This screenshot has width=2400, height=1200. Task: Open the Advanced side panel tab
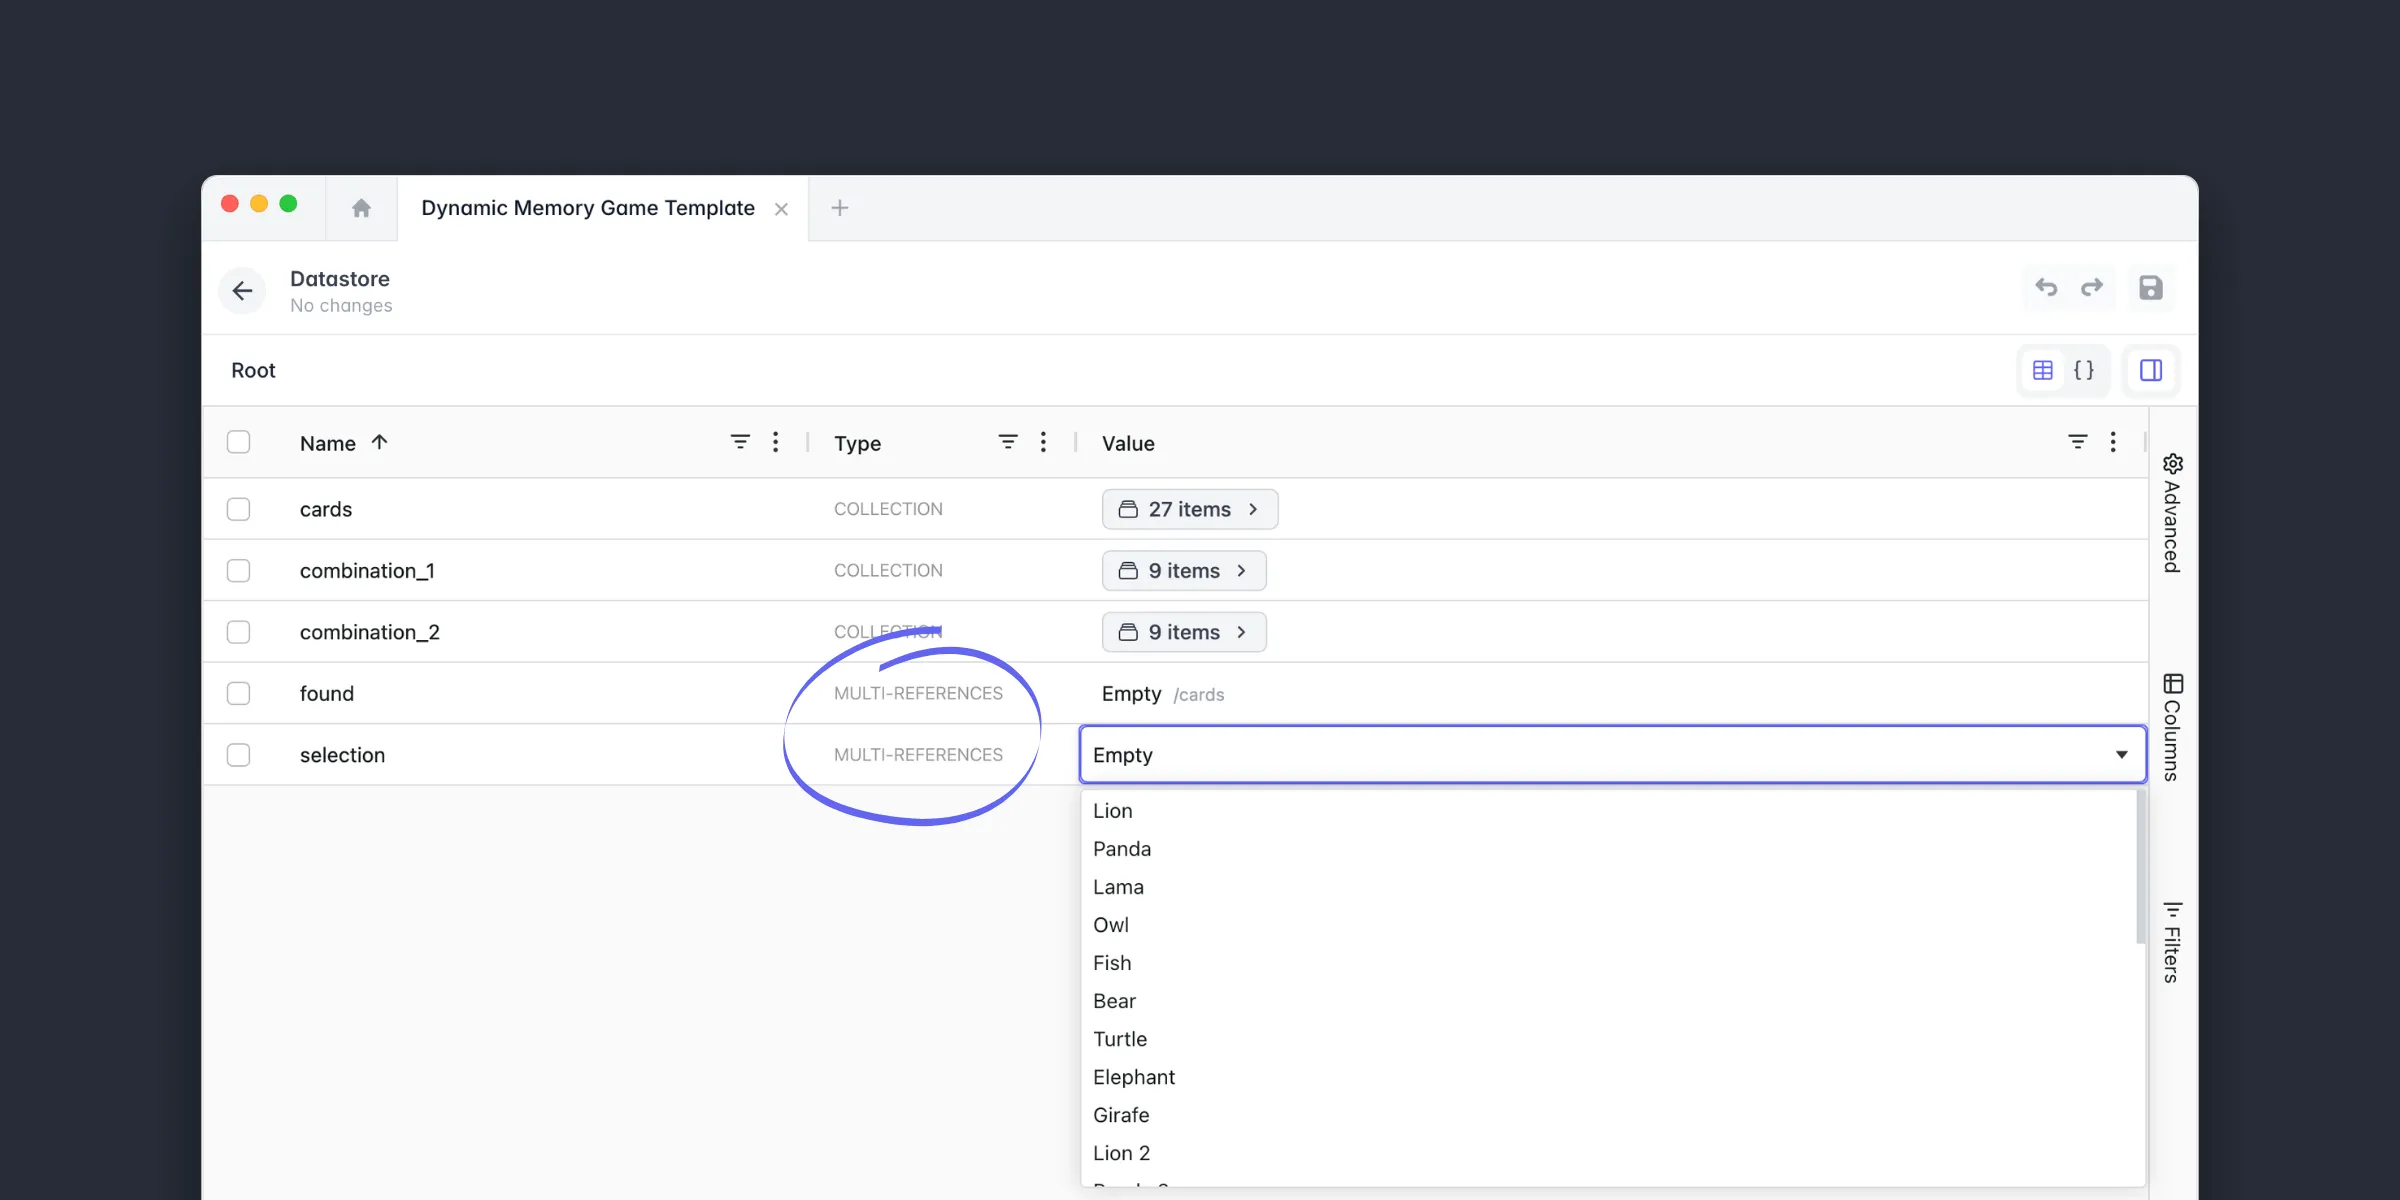(x=2172, y=514)
